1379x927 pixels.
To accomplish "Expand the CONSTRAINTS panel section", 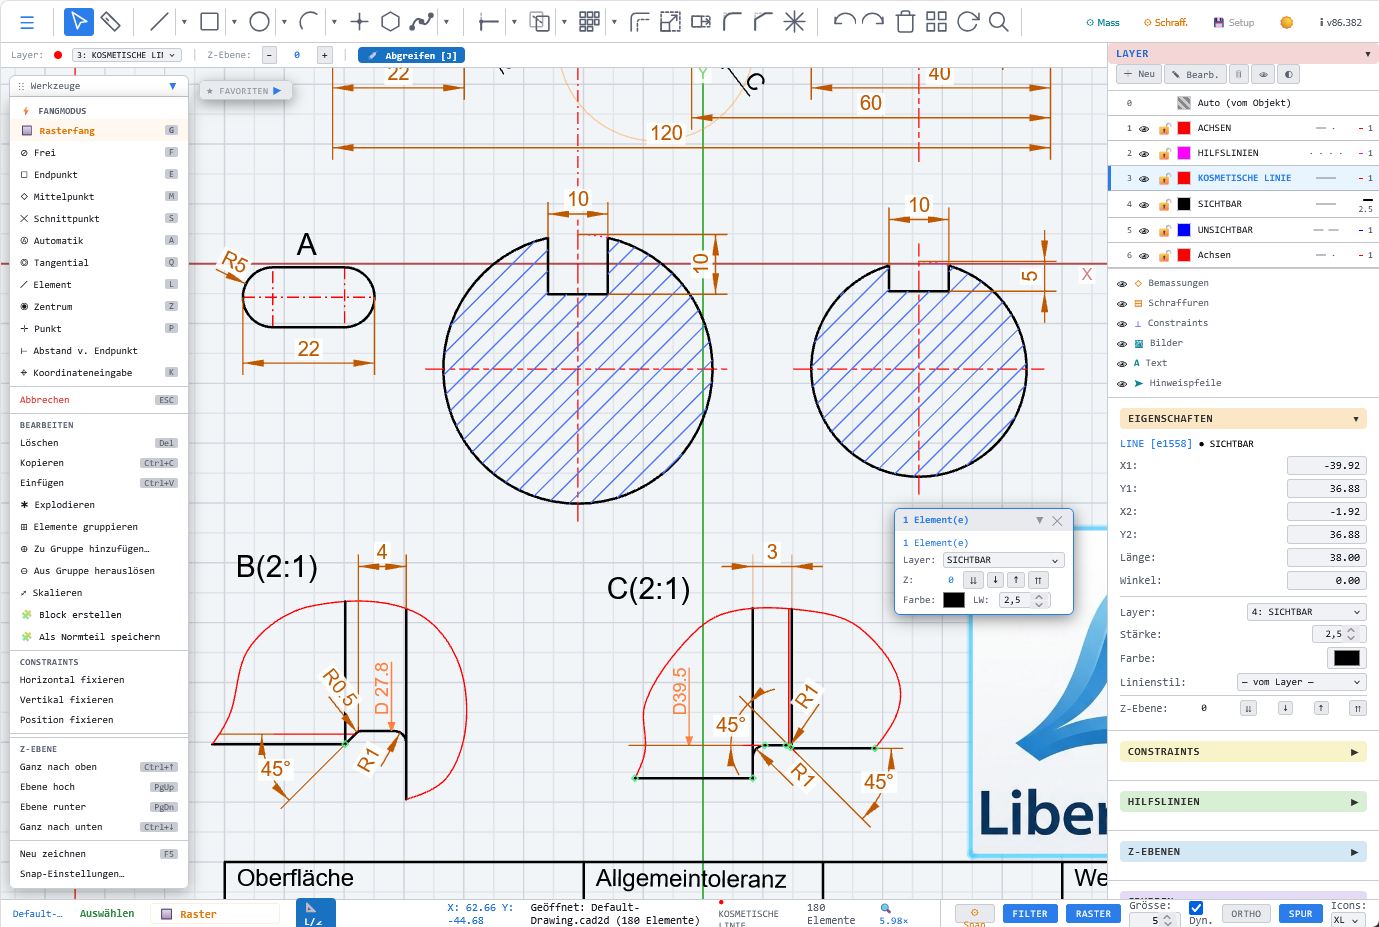I will click(1243, 752).
